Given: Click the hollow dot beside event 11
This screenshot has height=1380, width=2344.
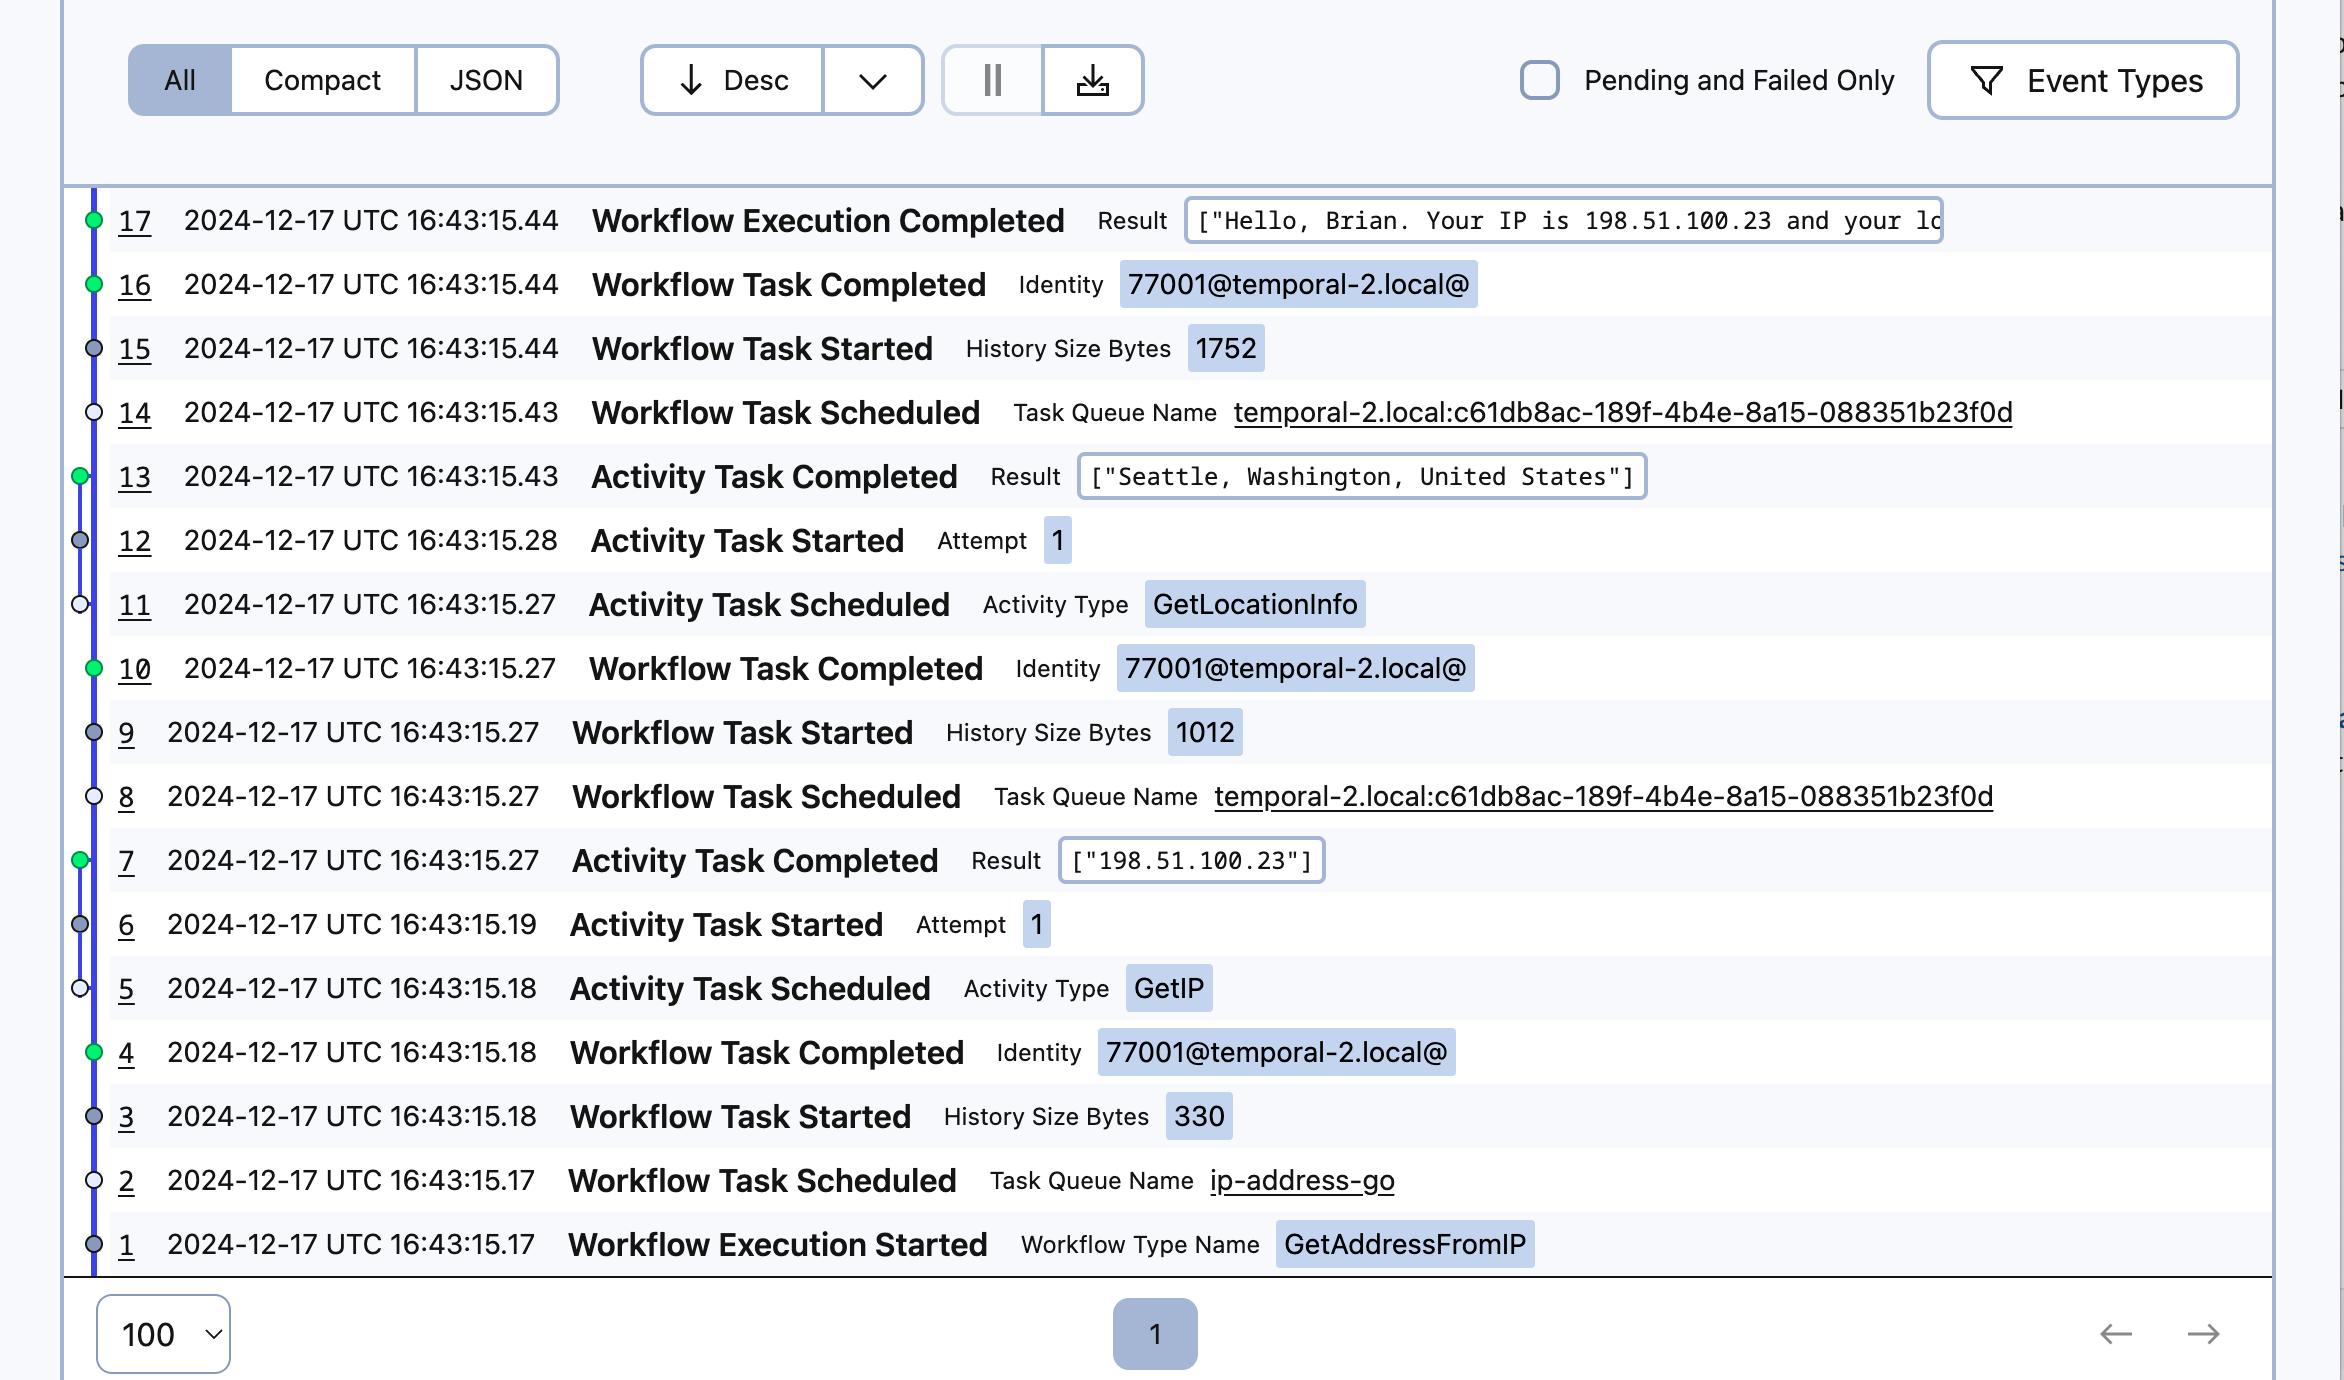Looking at the screenshot, I should [x=79, y=604].
